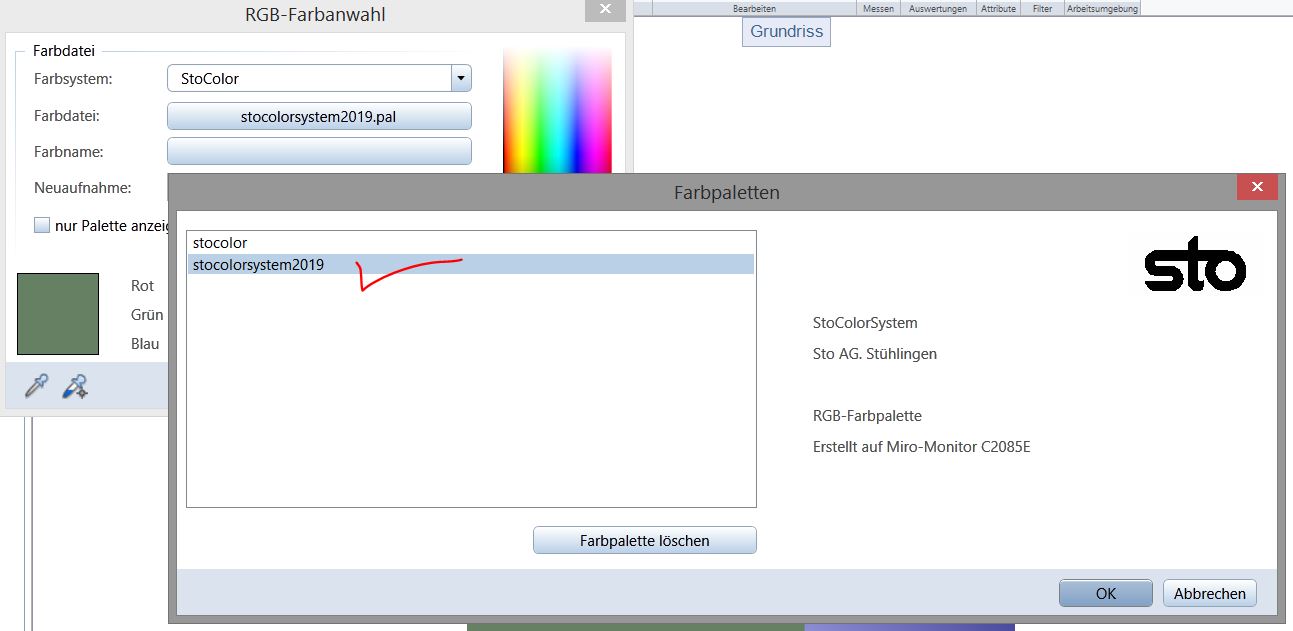Viewport: 1293px width, 631px height.
Task: Select the eyedropper color picker tool
Action: pos(36,386)
